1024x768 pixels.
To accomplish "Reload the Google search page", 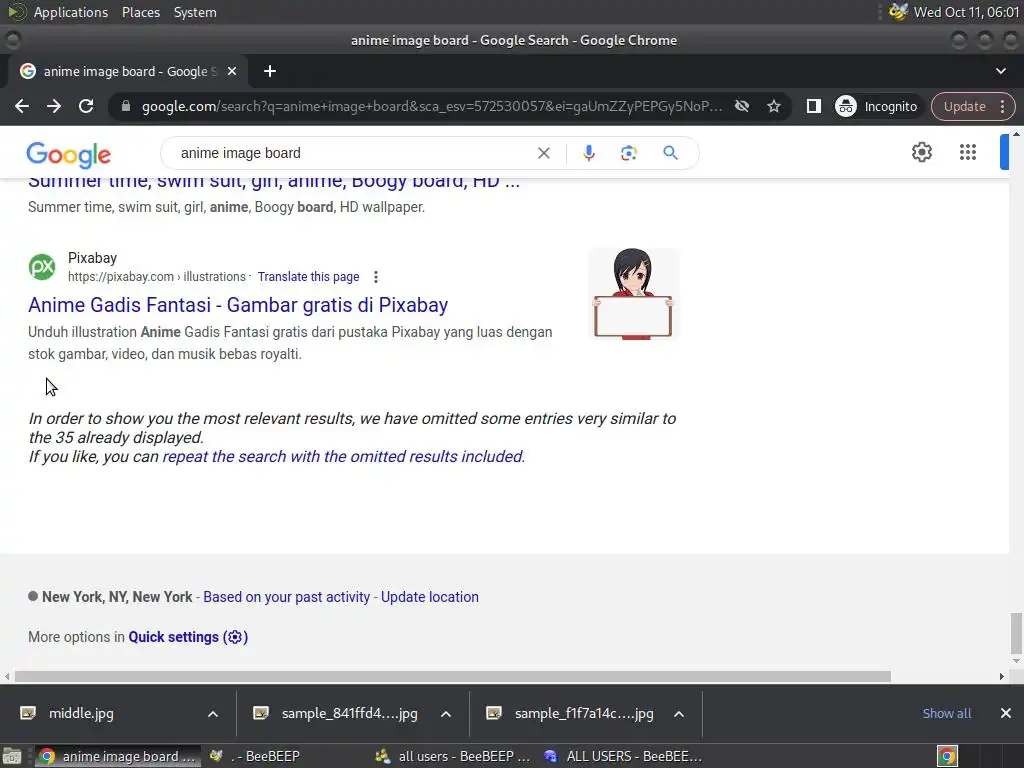I will tap(86, 106).
